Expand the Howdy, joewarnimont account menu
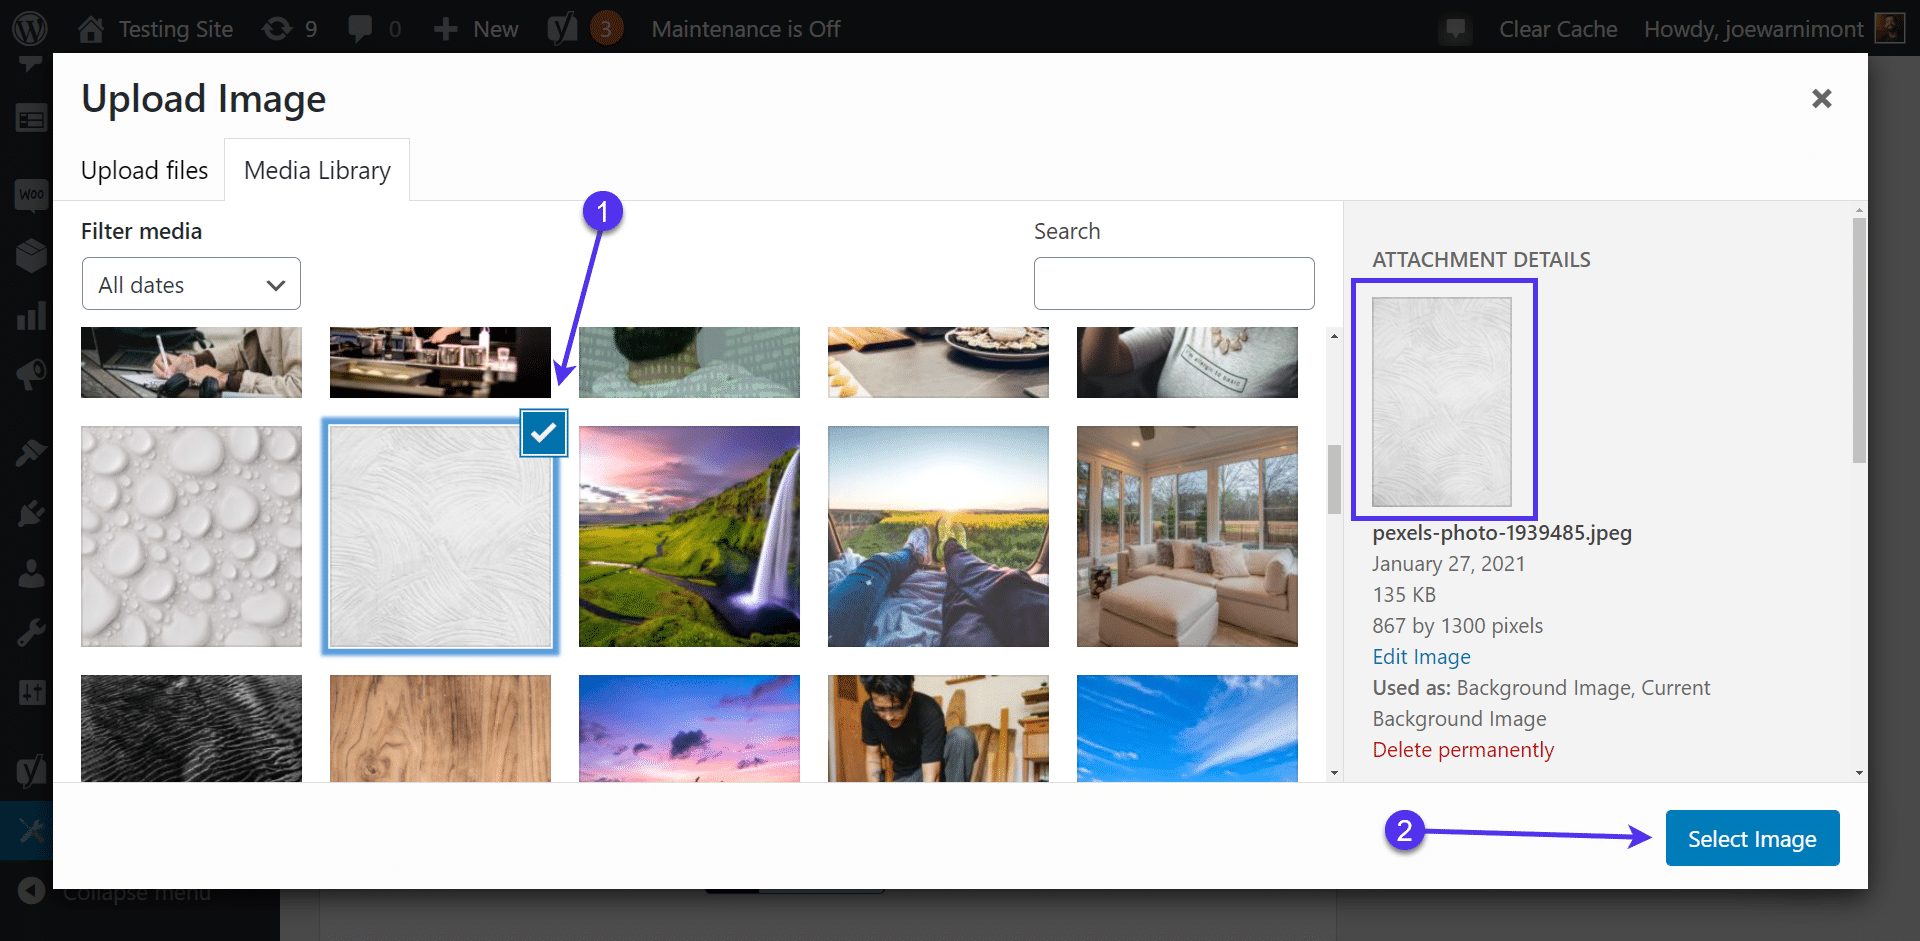Screen dimensions: 1920x941 pyautogui.click(x=1753, y=27)
